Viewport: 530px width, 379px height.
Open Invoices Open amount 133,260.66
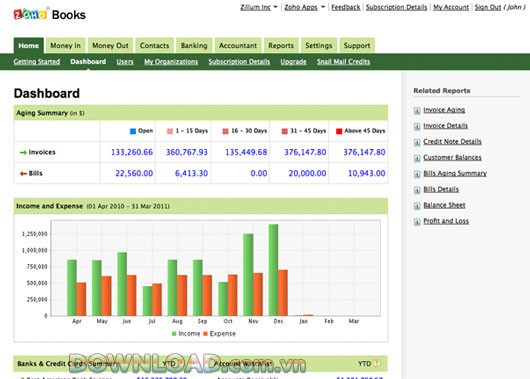pyautogui.click(x=132, y=152)
